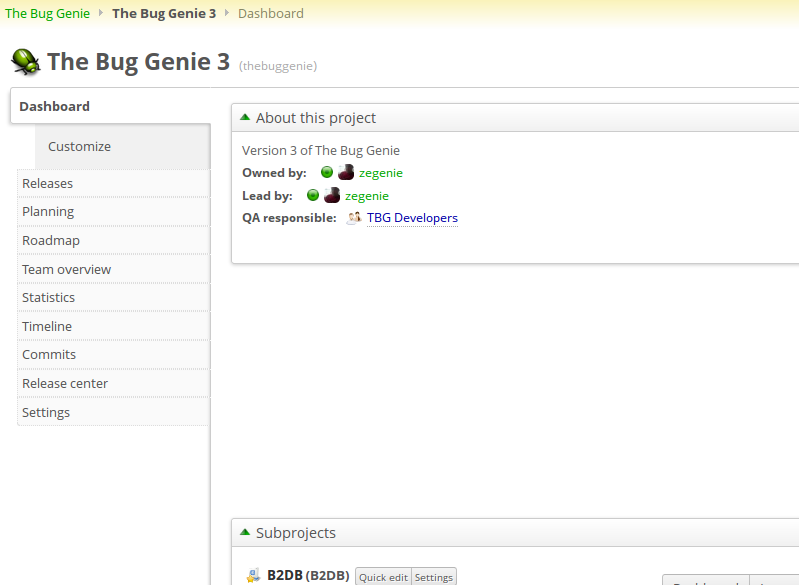Open the Roadmap page

point(114,241)
